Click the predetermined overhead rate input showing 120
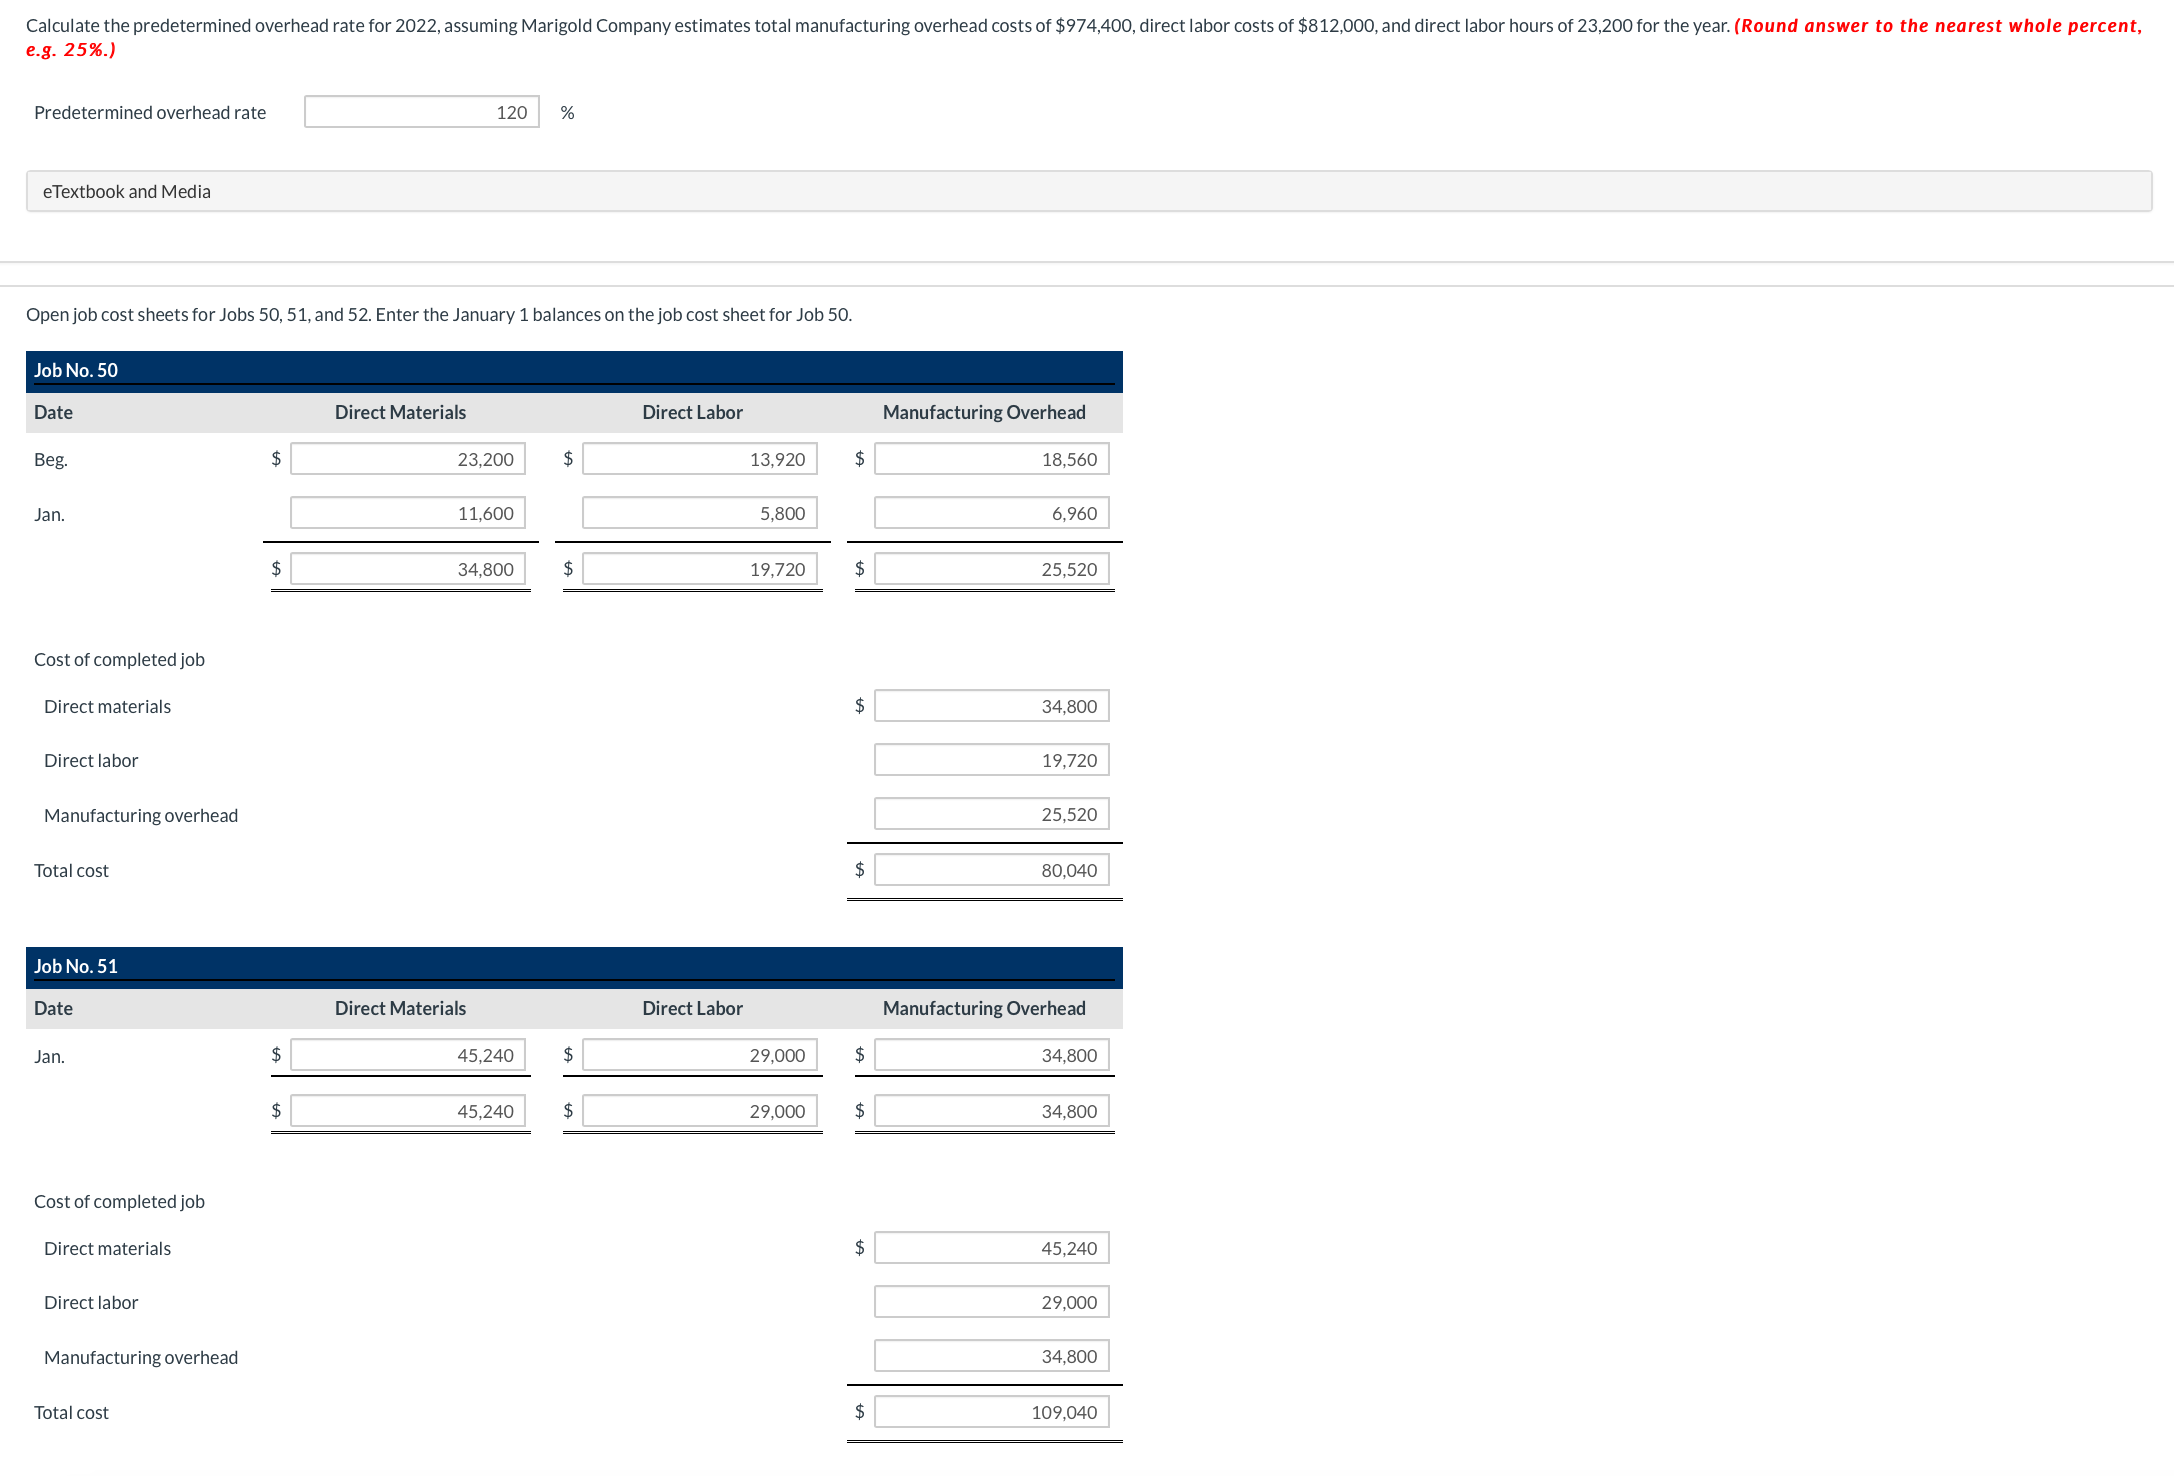The image size is (2174, 1476). point(420,111)
